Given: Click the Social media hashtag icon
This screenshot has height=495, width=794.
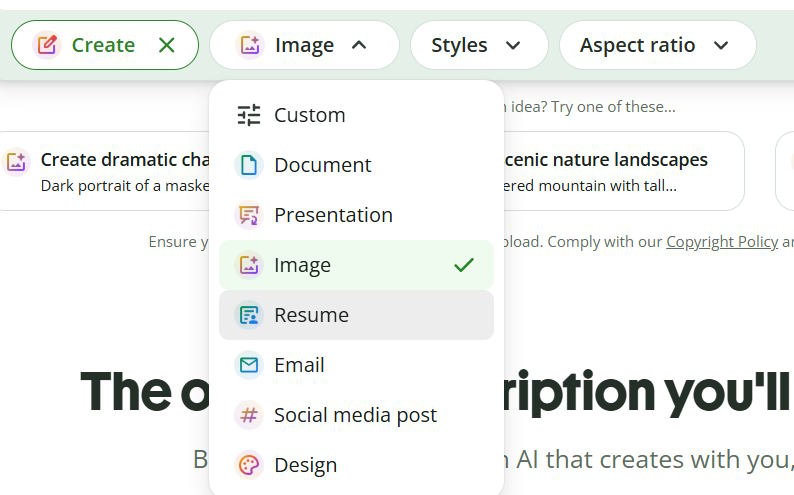Looking at the screenshot, I should [249, 415].
